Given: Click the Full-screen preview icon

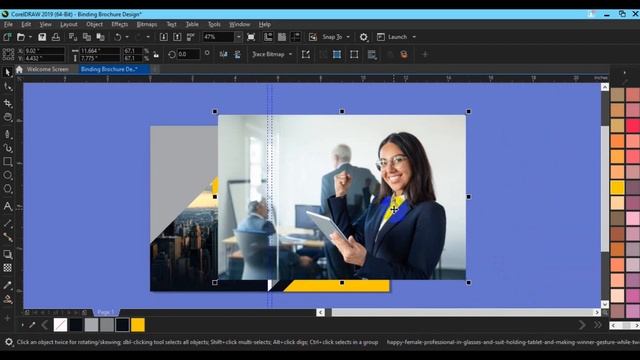Looking at the screenshot, I should click(251, 37).
